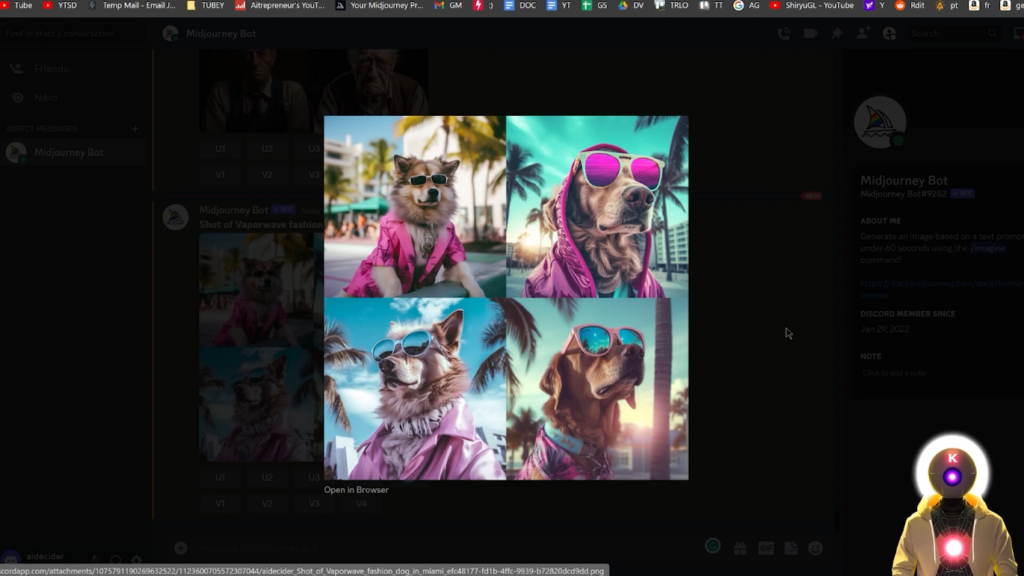Open the TT bookmark
Viewport: 1024px width, 576px height.
[x=712, y=5]
